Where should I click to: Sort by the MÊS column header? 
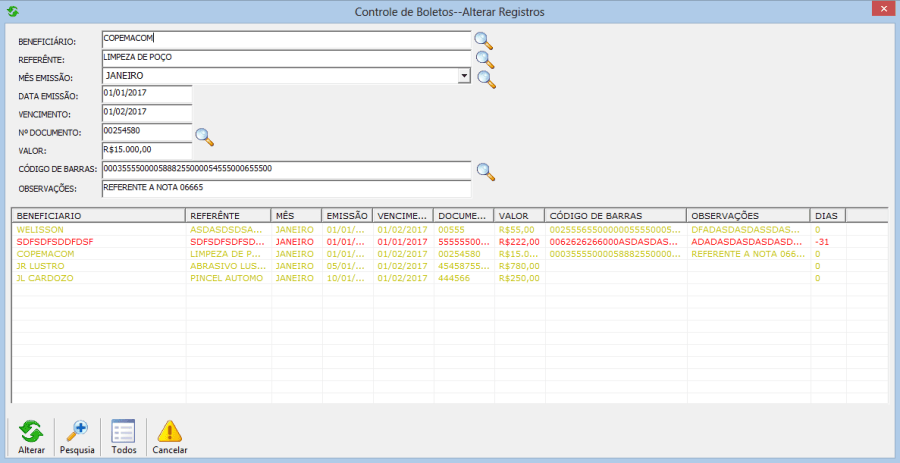click(x=296, y=216)
